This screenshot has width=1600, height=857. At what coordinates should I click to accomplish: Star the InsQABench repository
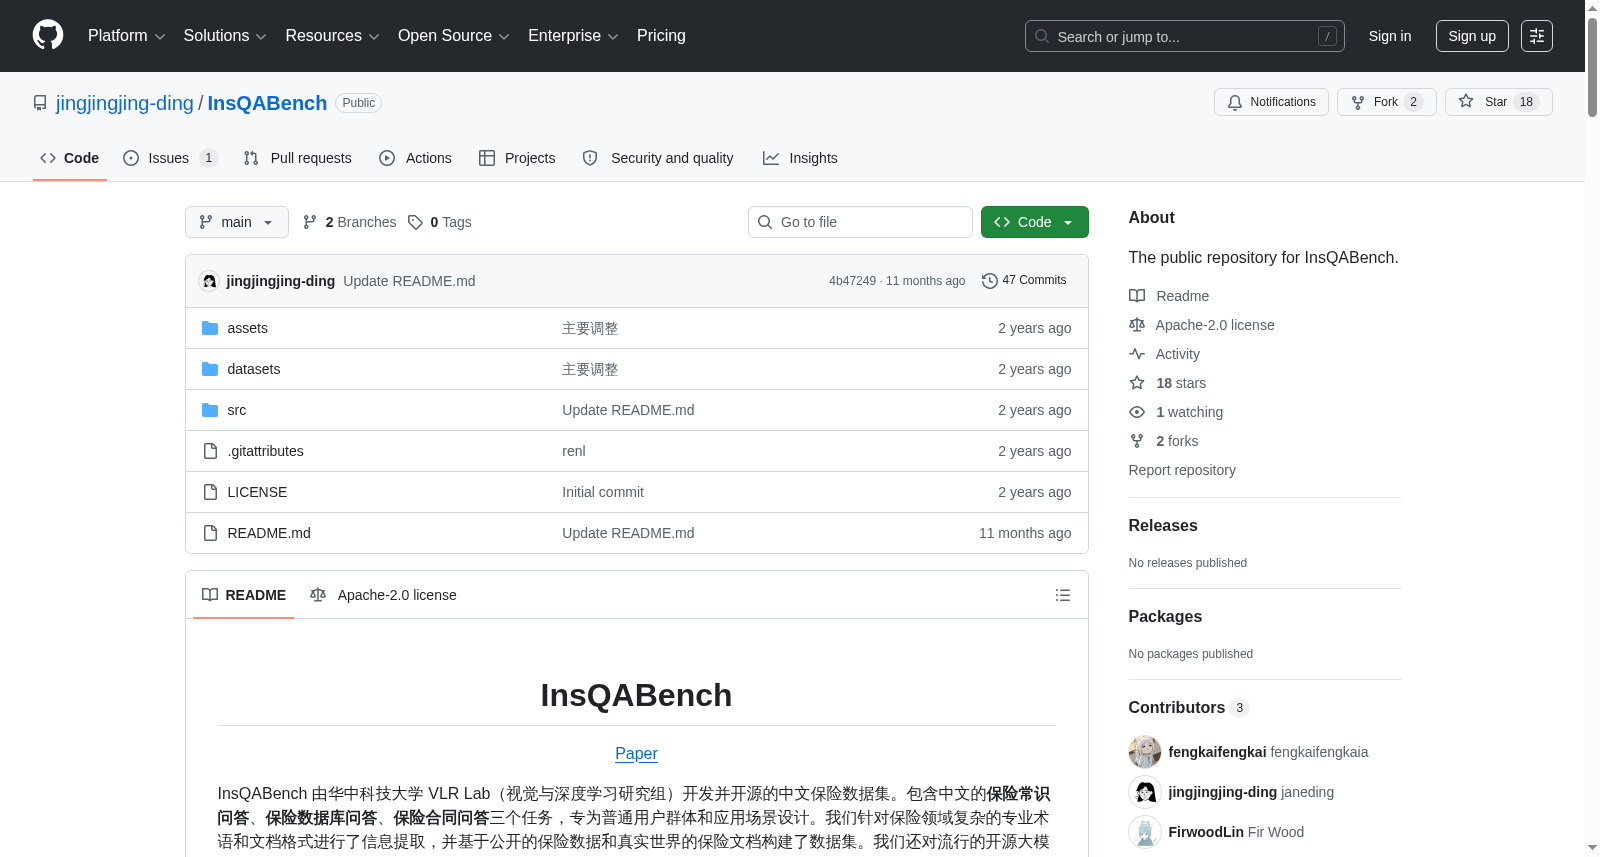(1498, 102)
